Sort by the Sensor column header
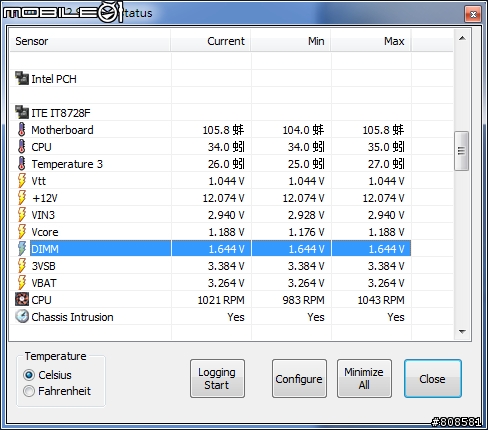 point(90,41)
